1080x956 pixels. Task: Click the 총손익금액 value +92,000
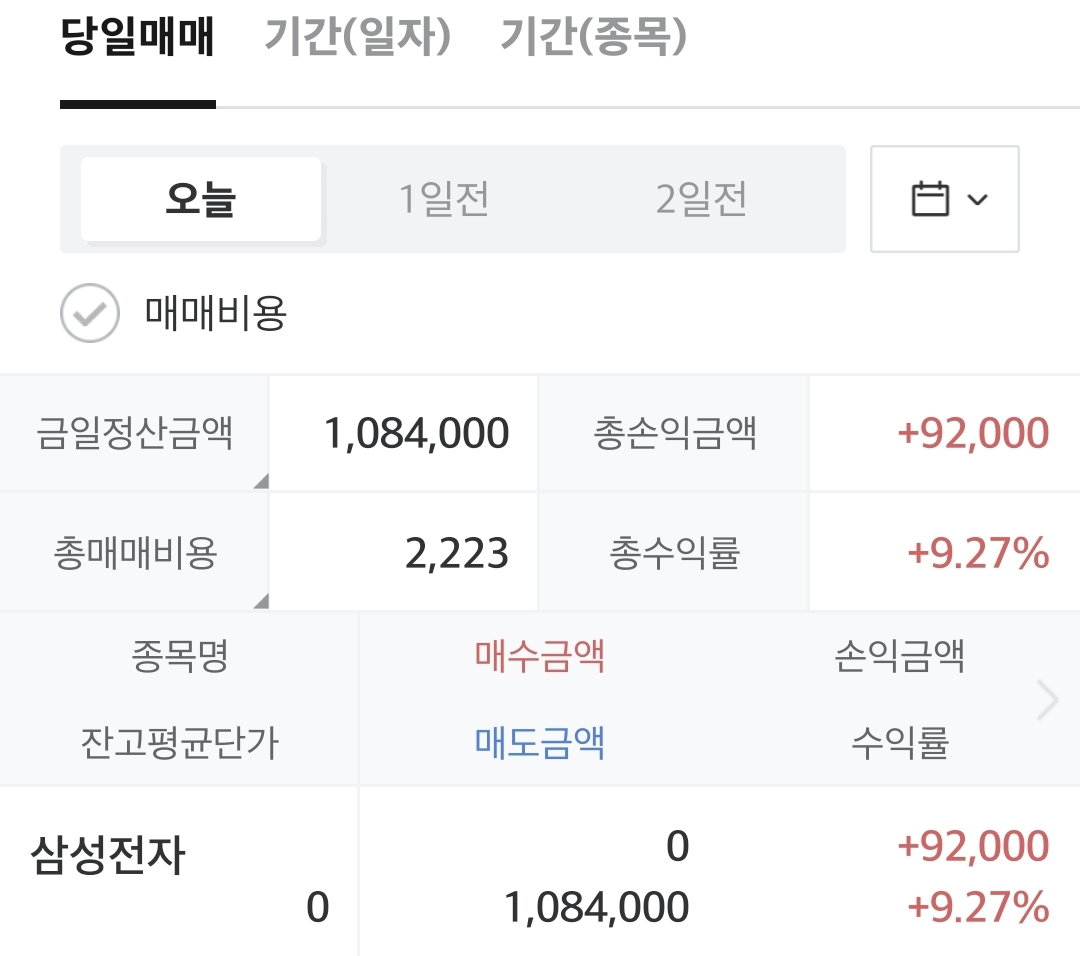[x=973, y=433]
